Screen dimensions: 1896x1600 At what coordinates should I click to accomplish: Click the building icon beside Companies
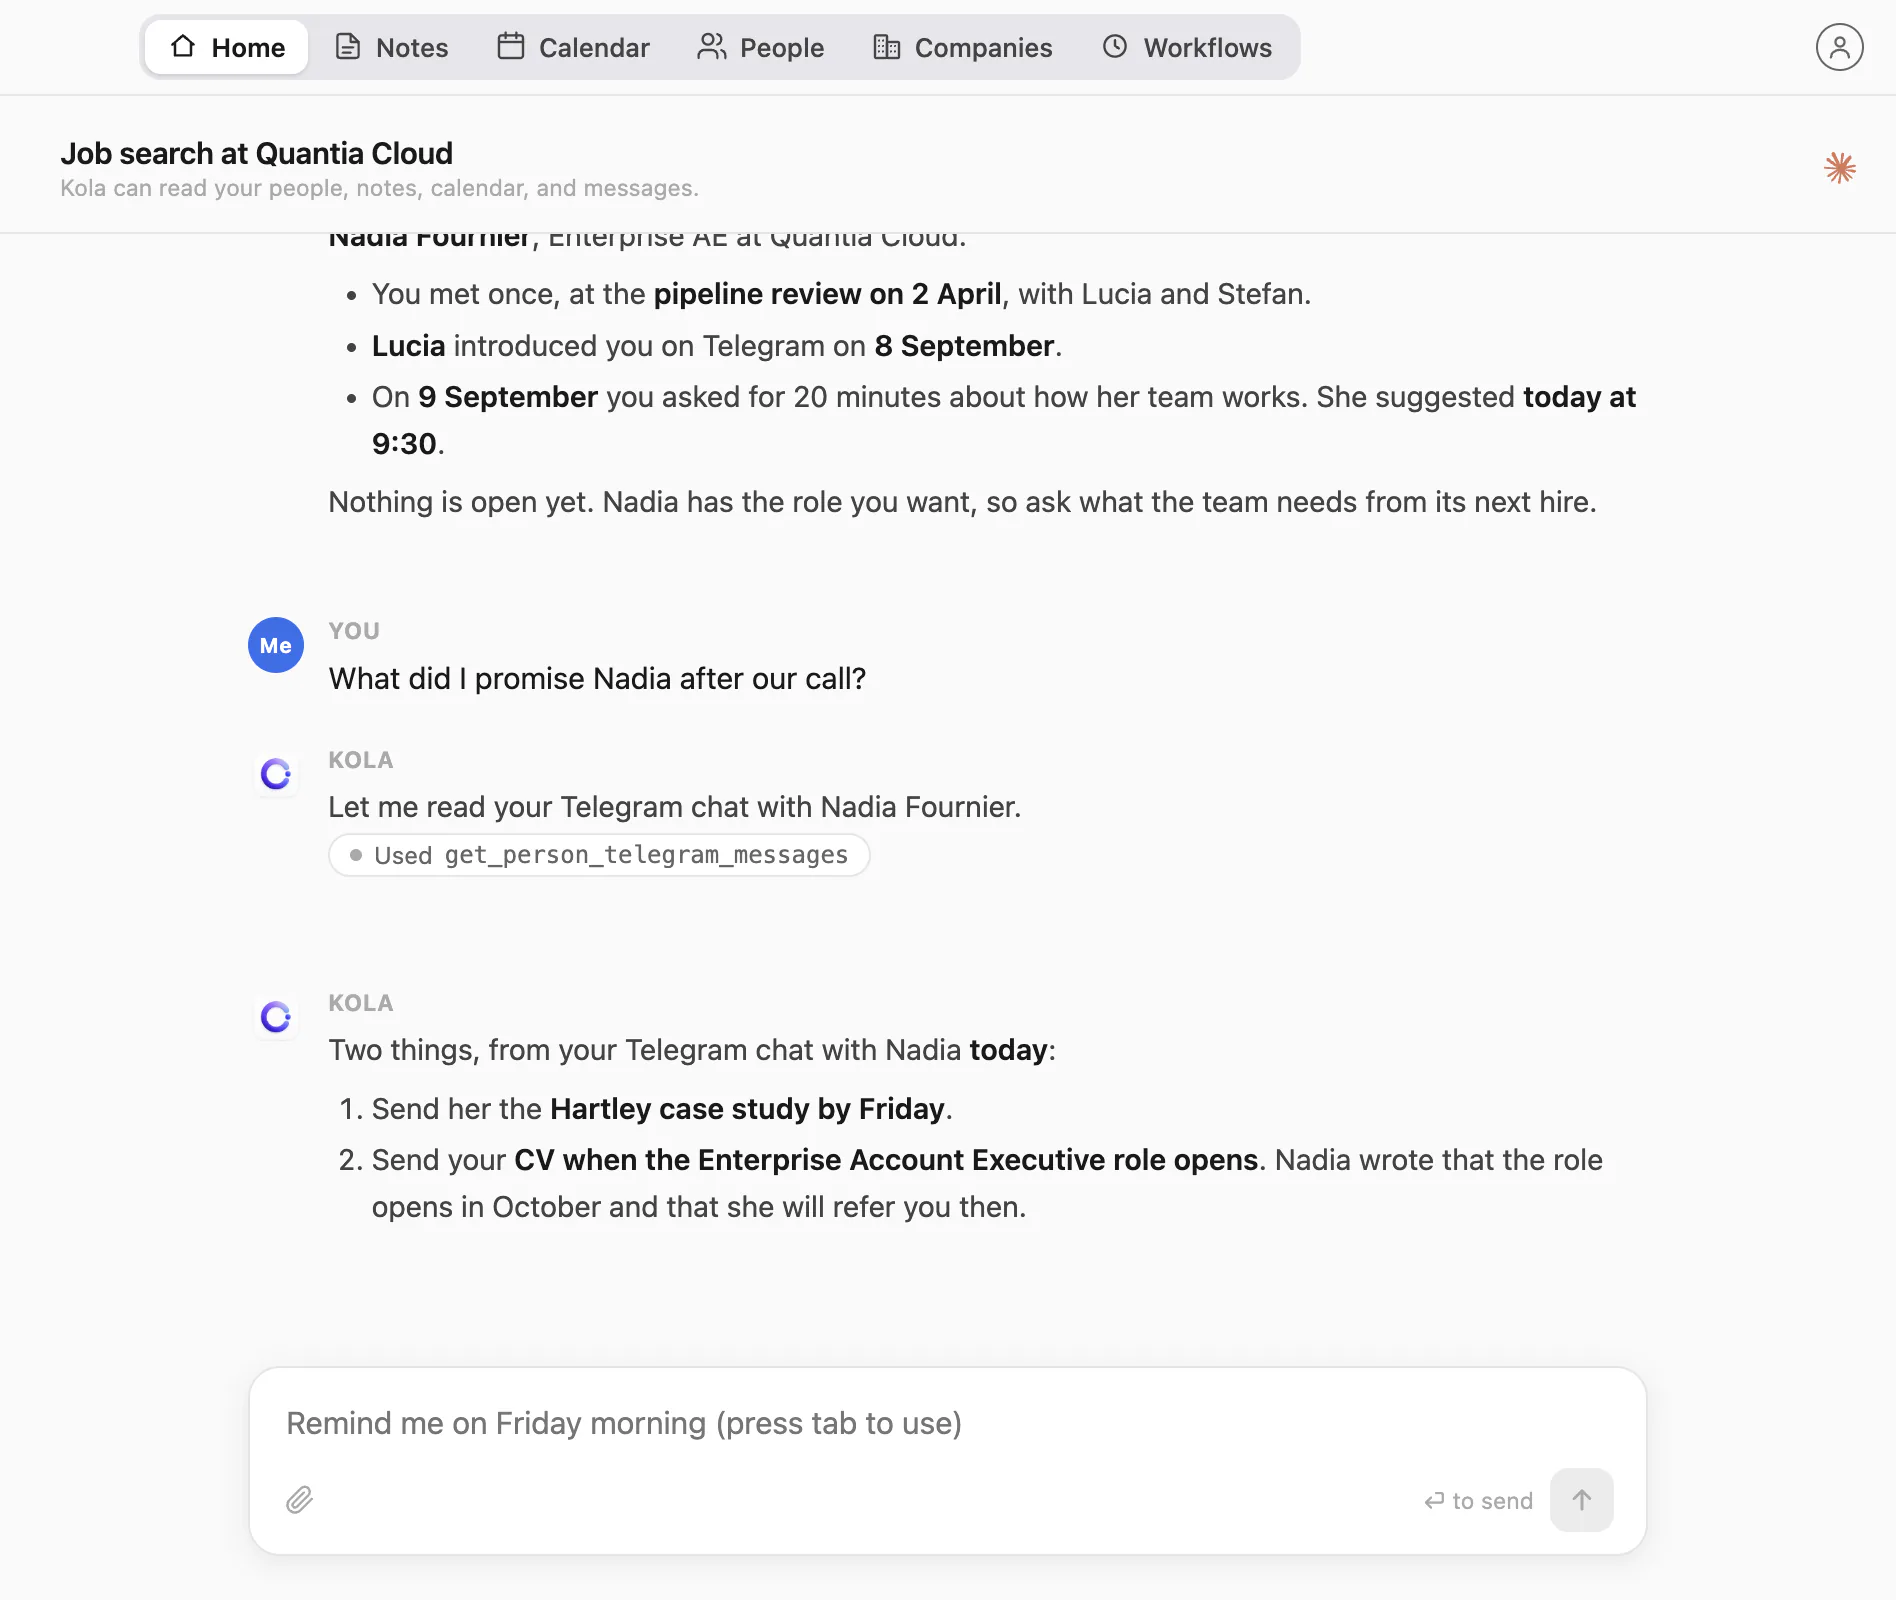click(886, 46)
